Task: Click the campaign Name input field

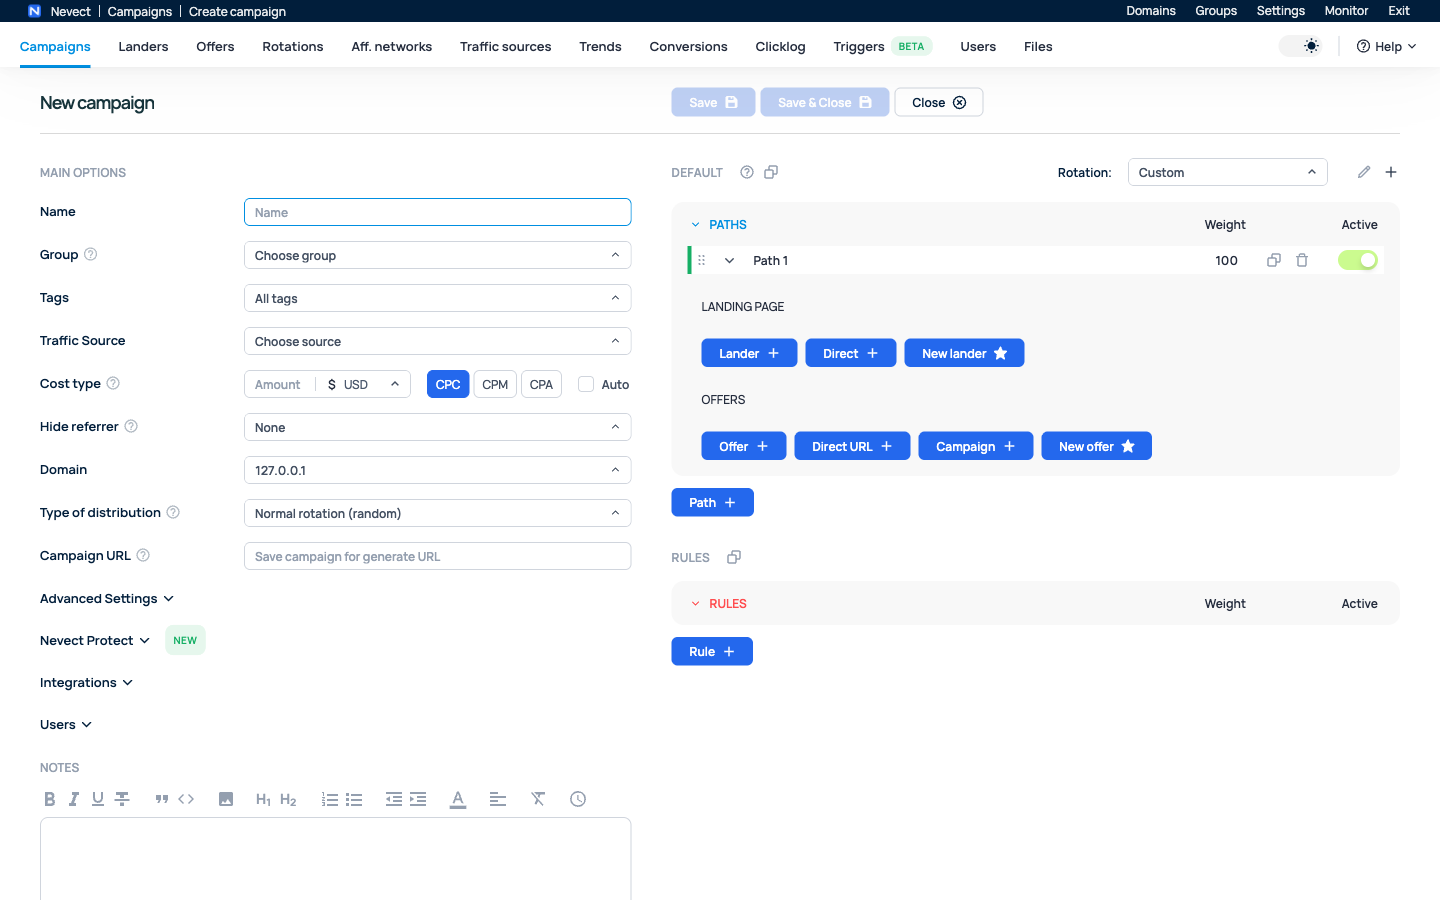Action: click(x=438, y=212)
